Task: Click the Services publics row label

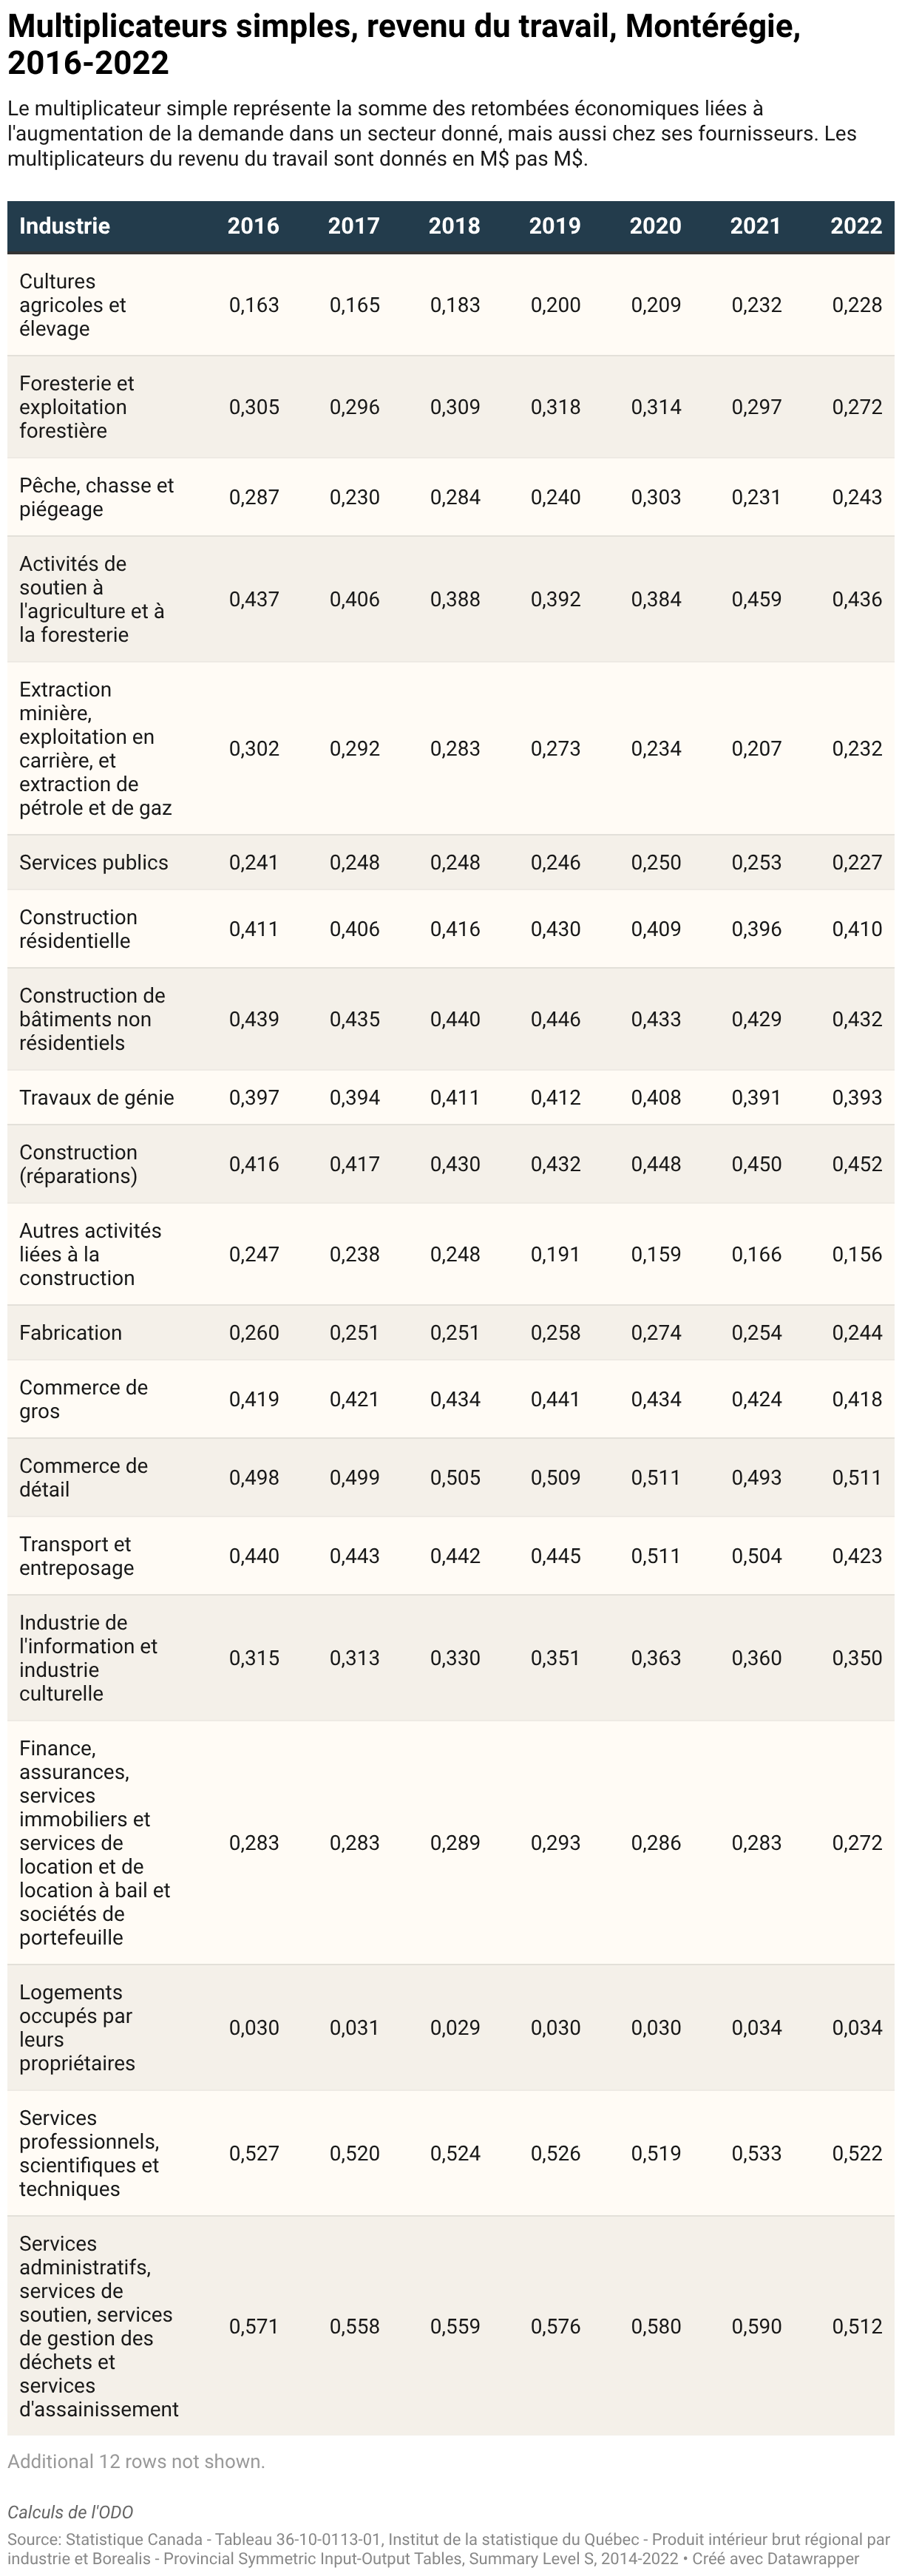Action: [94, 863]
